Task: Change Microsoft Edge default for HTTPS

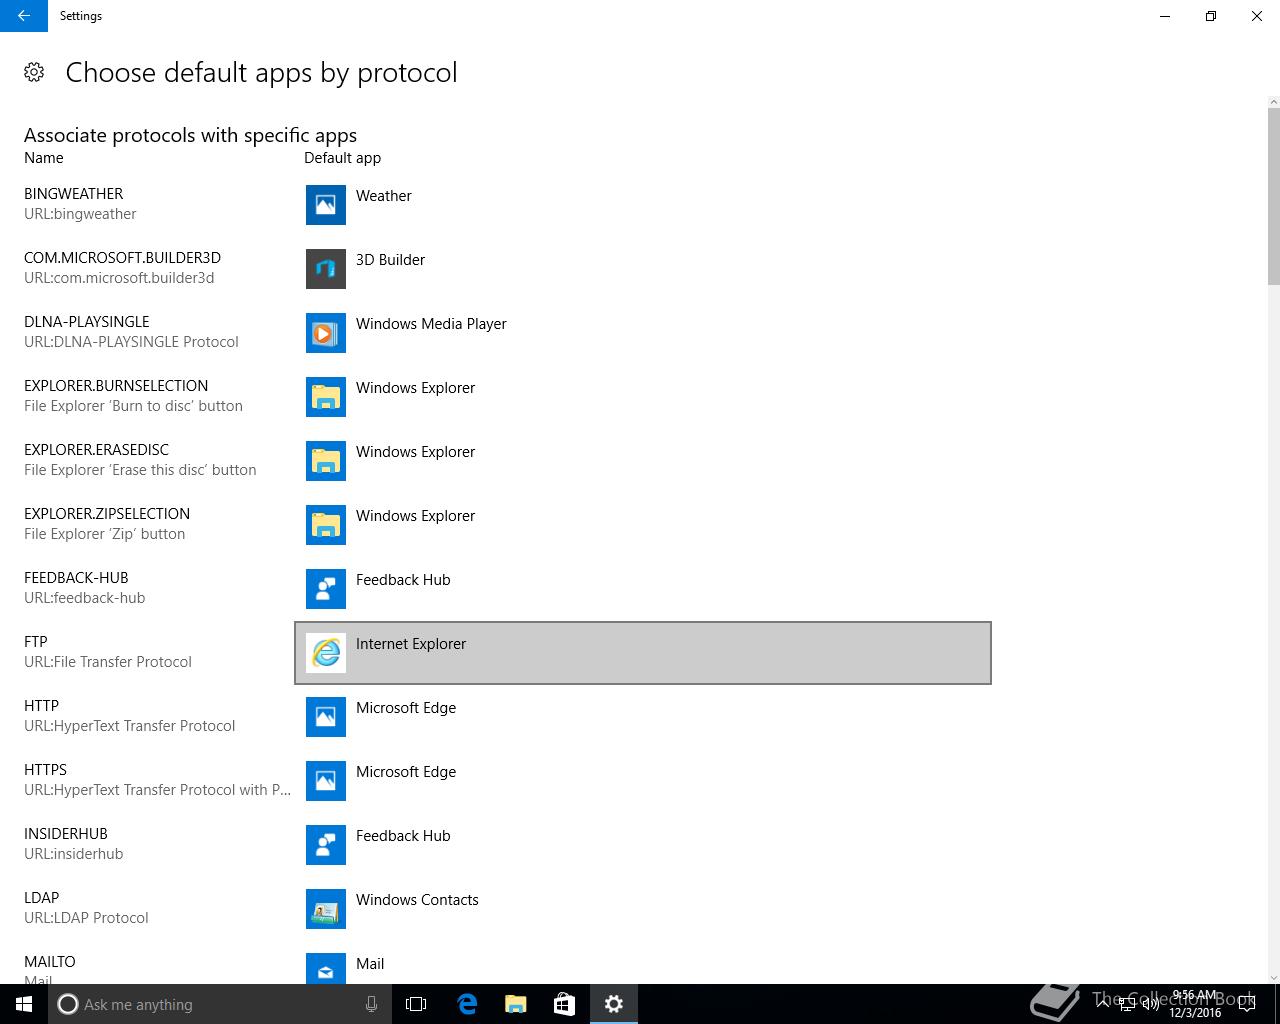Action: (x=643, y=781)
